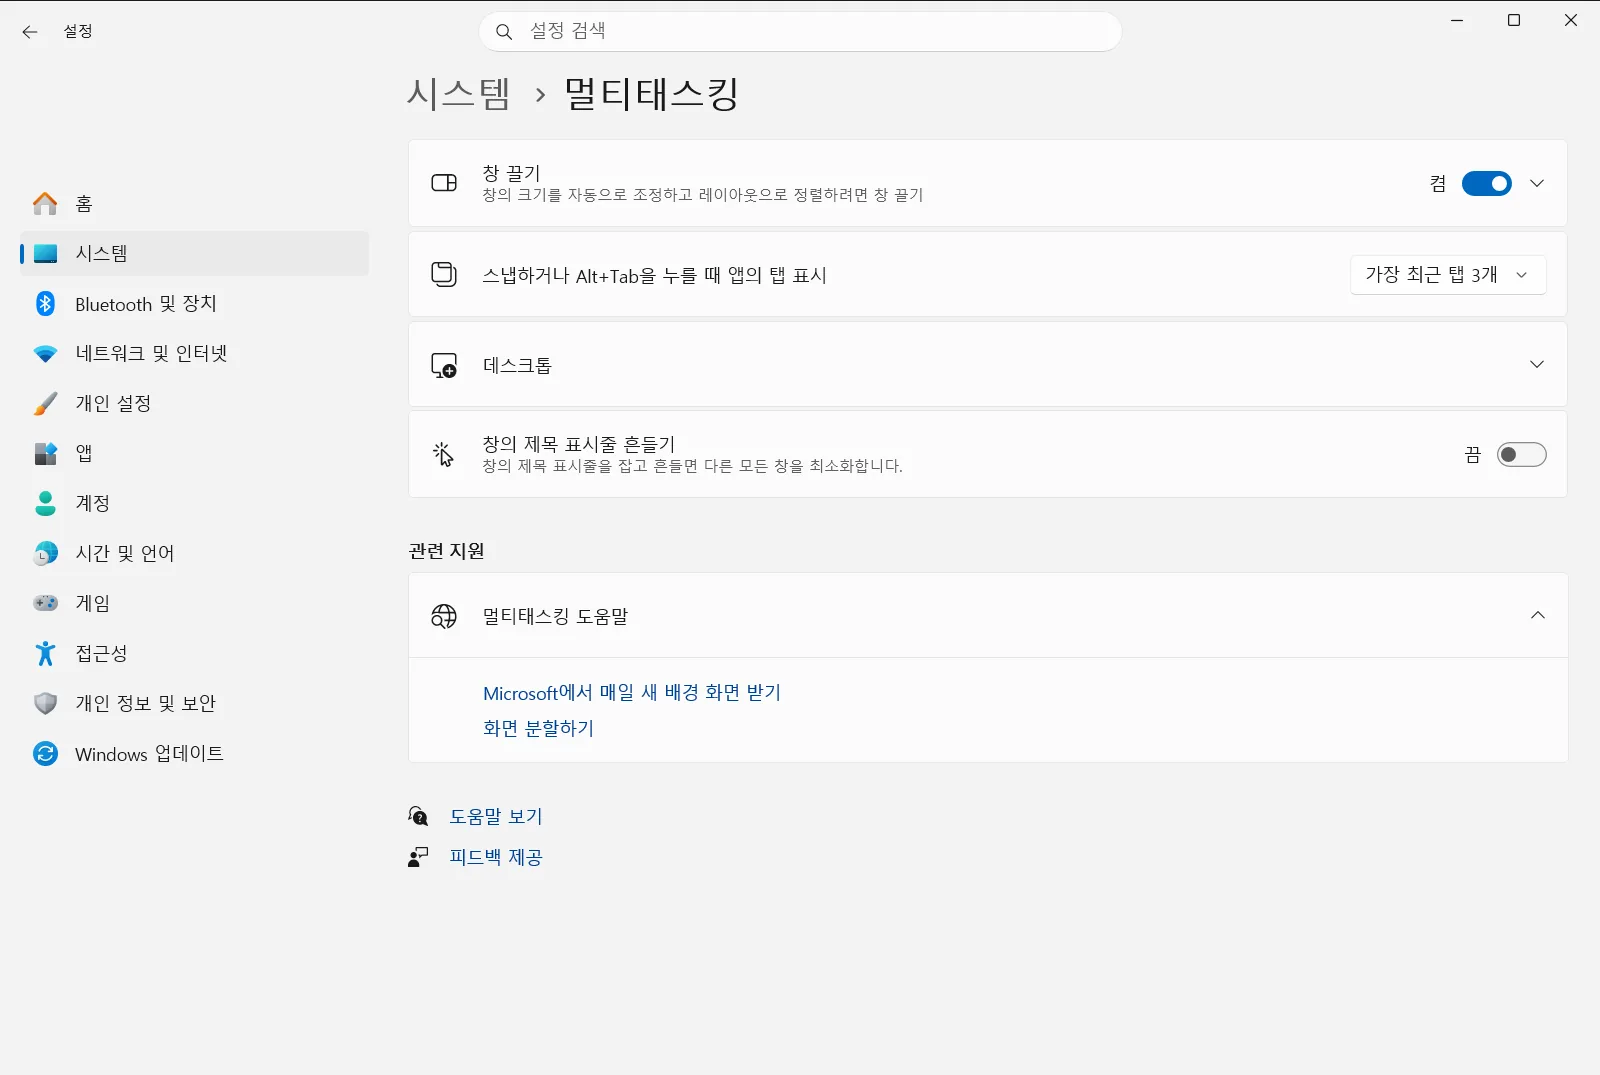Open the 화면 분할하기 help link
The width and height of the screenshot is (1600, 1075).
[539, 729]
